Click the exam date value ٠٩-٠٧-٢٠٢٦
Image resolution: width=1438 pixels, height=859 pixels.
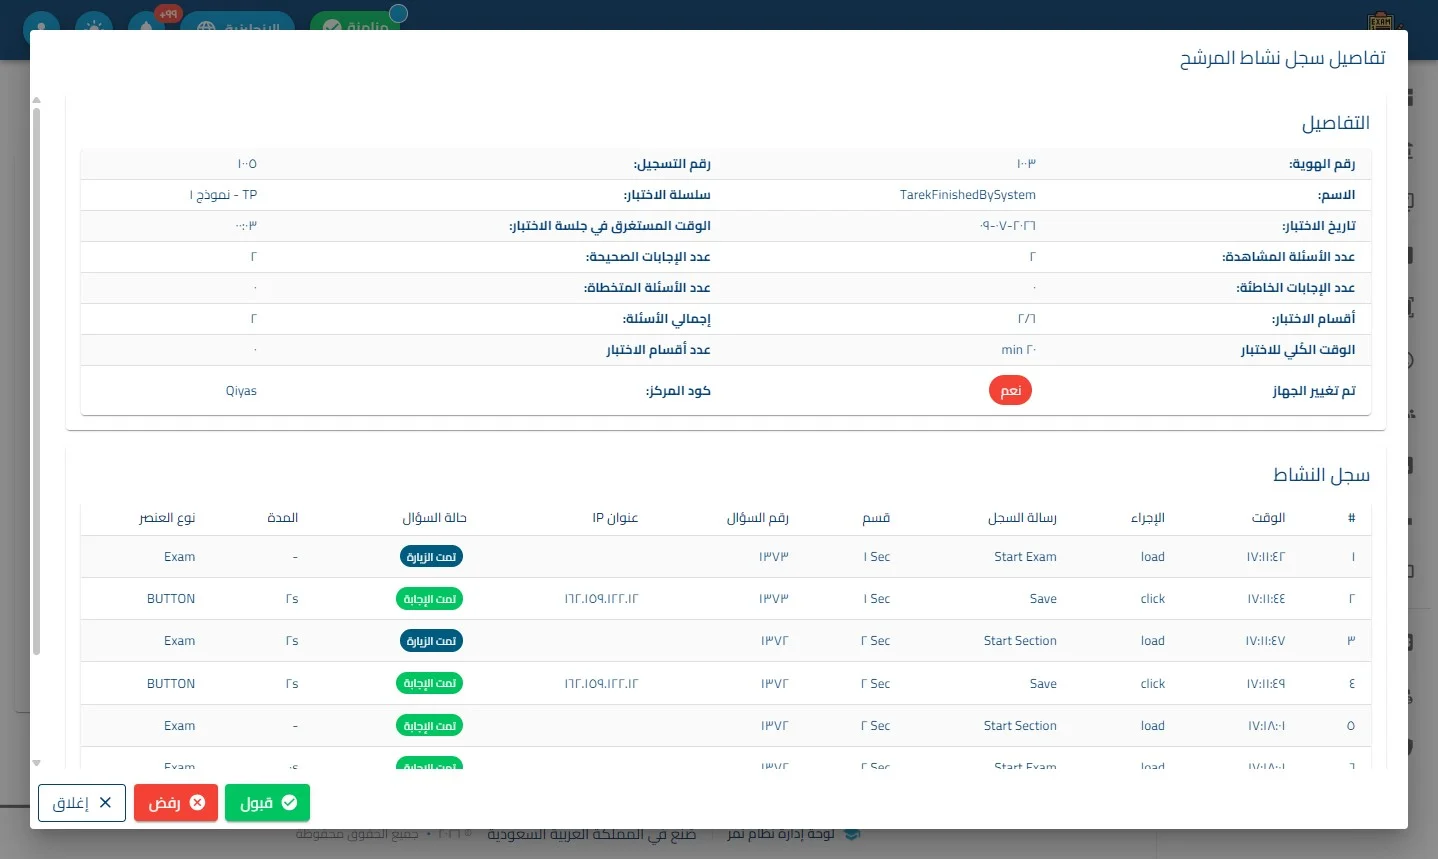(1008, 226)
